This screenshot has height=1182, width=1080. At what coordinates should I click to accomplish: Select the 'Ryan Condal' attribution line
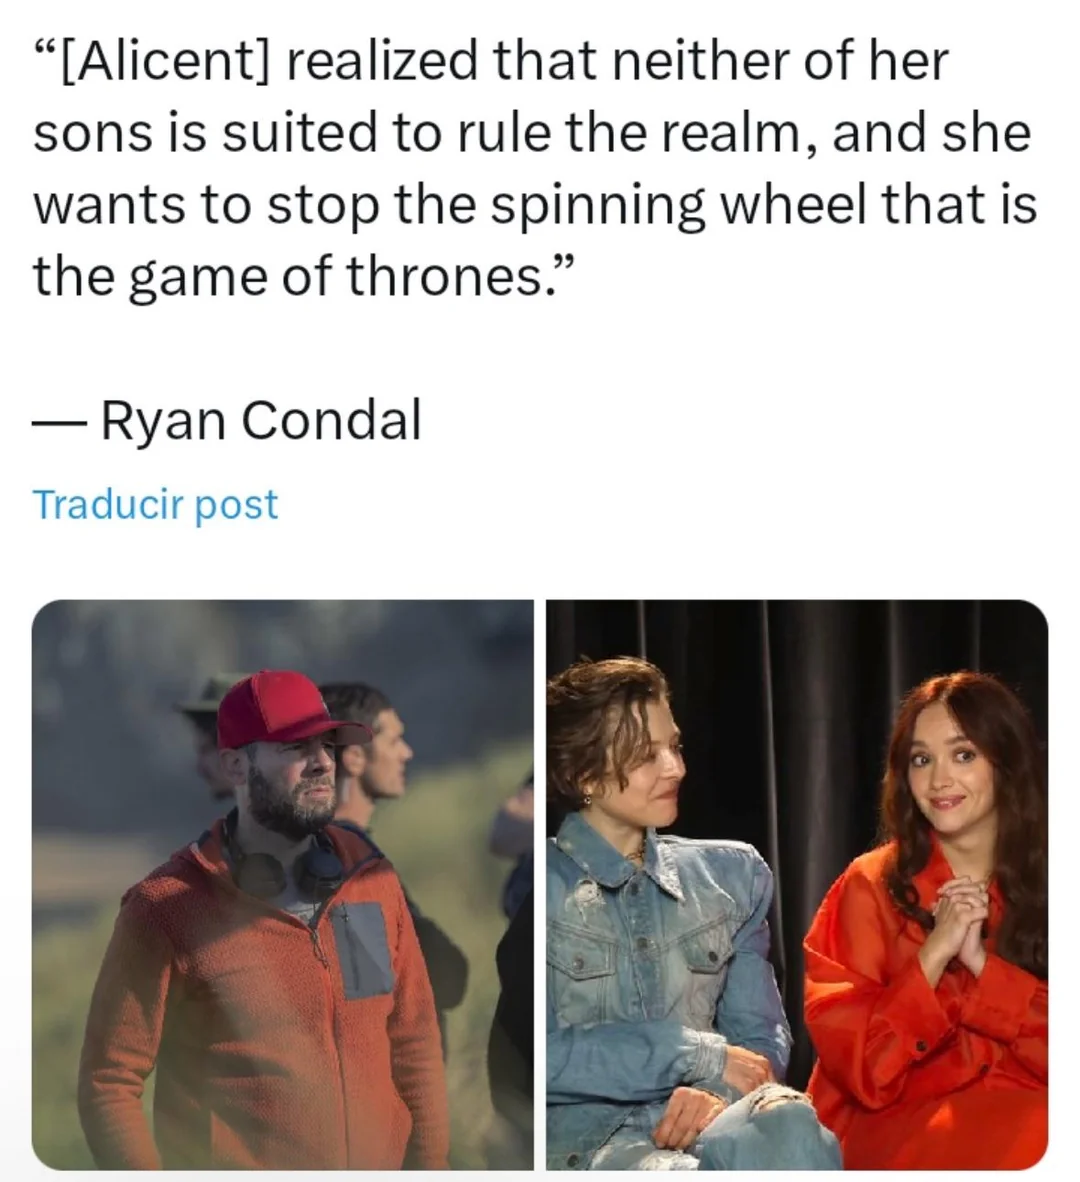point(227,420)
